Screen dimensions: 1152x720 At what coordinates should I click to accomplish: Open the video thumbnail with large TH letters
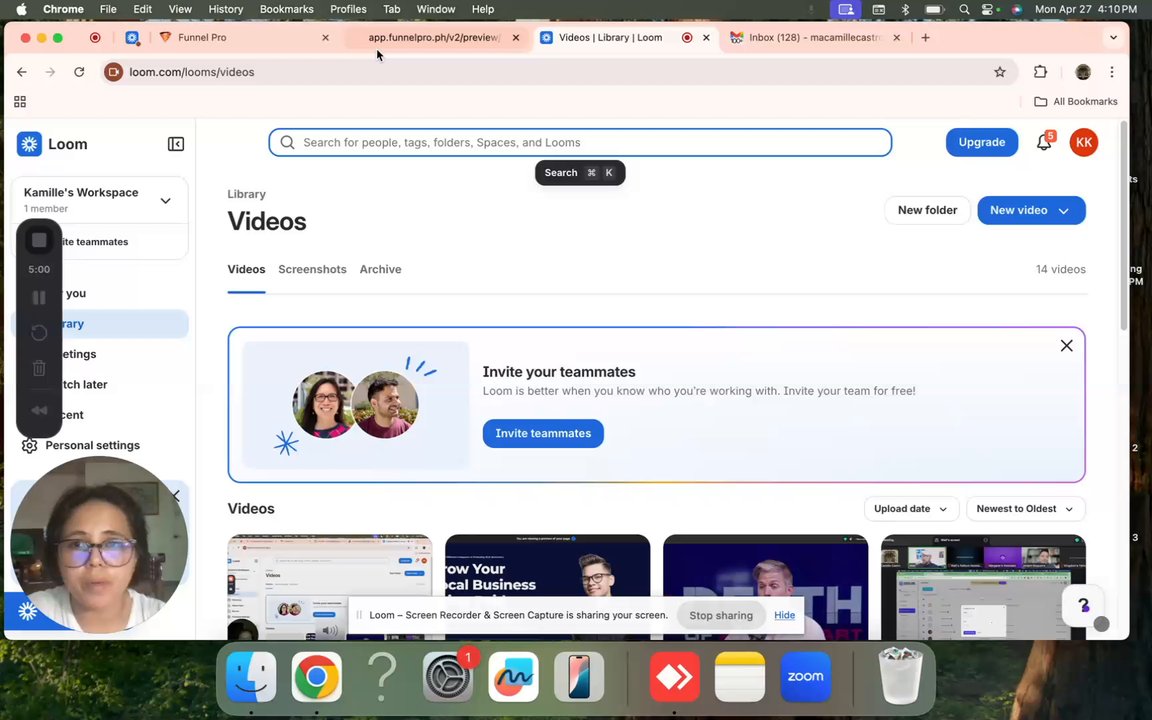[x=766, y=586]
